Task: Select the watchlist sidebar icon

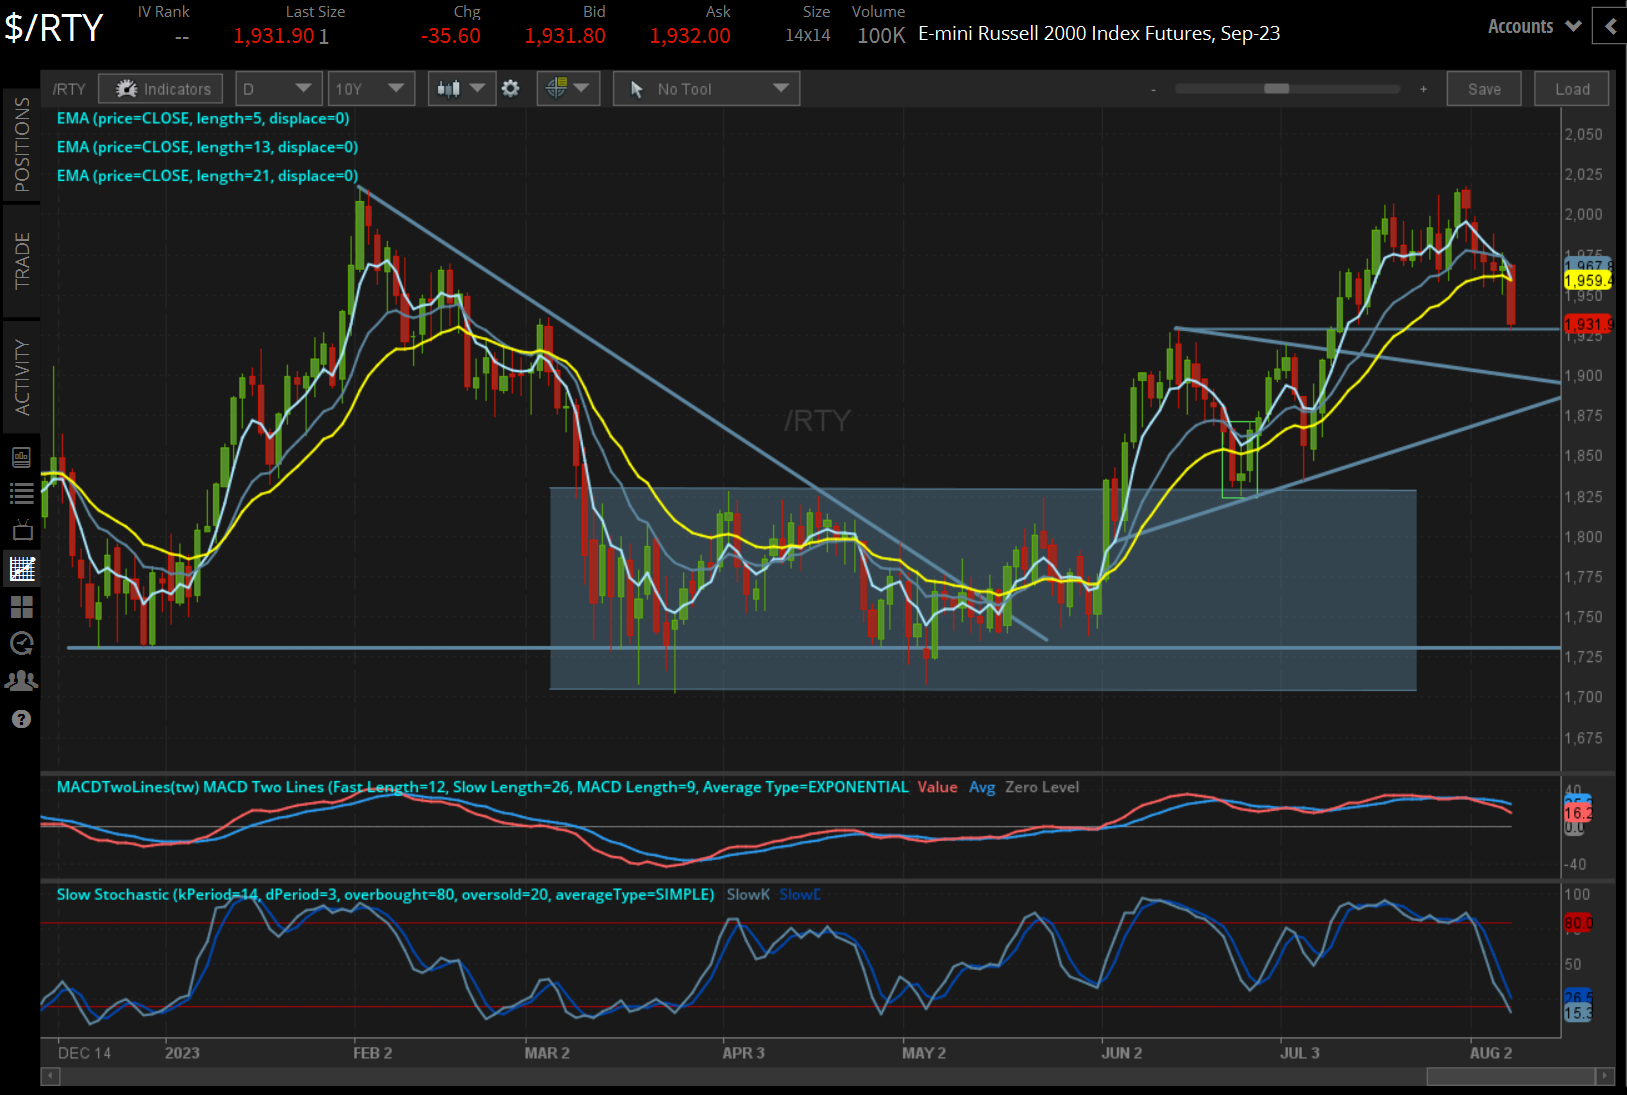Action: (x=22, y=493)
